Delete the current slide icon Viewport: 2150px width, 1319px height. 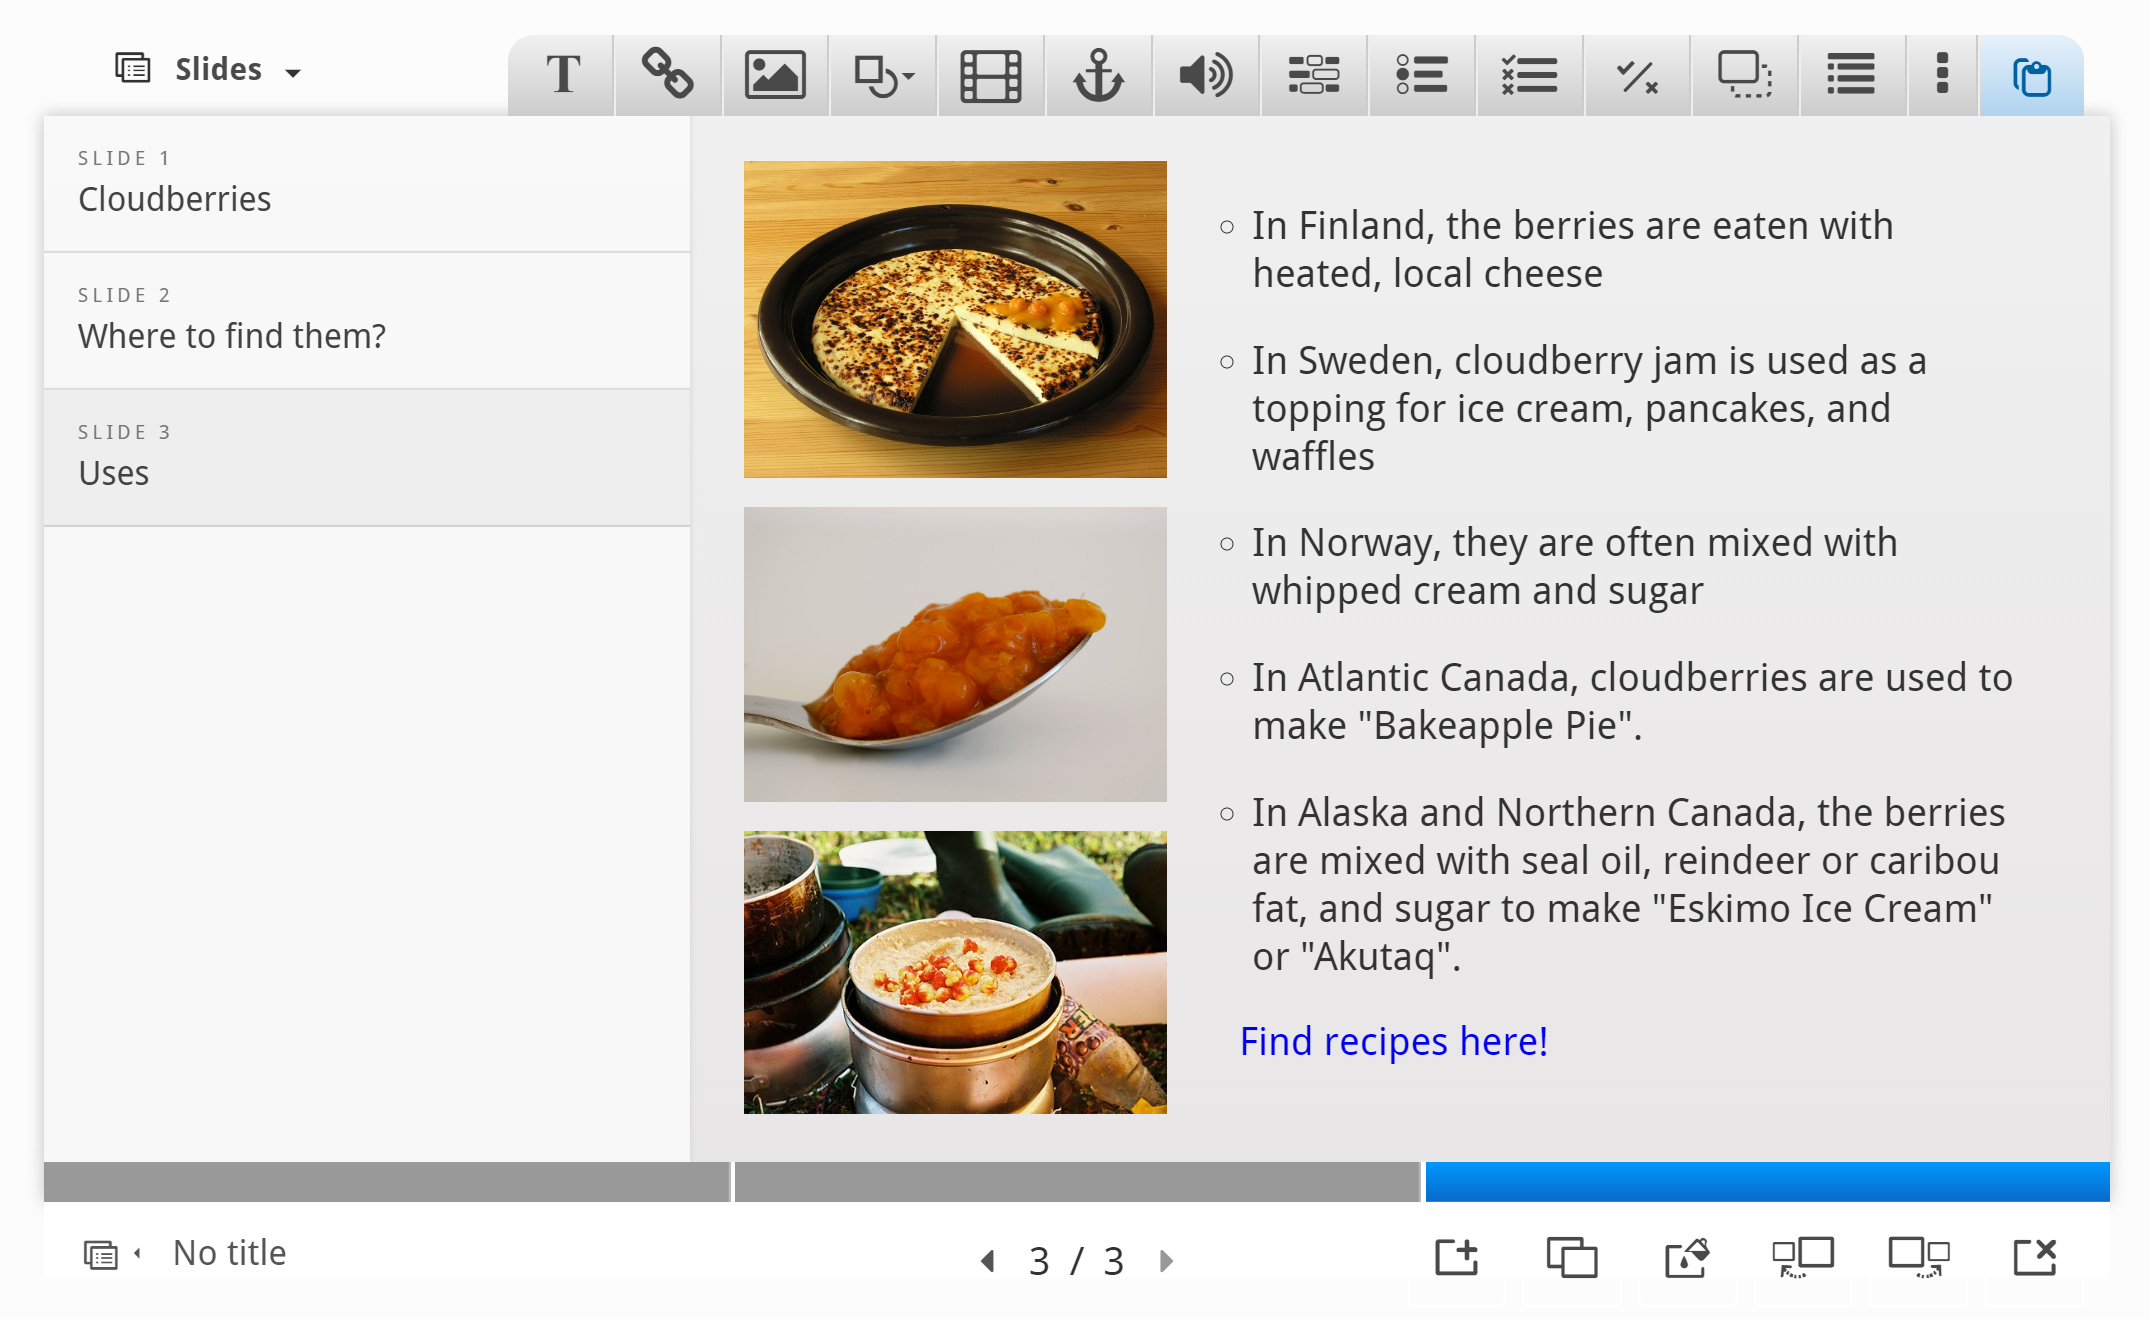pos(2035,1257)
